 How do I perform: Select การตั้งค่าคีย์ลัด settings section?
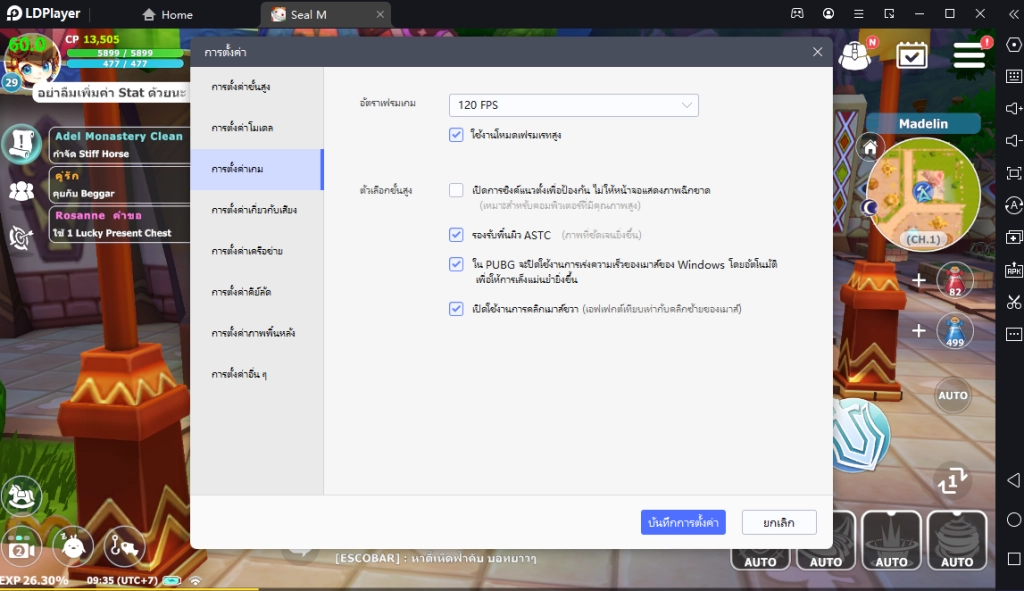[x=257, y=292]
